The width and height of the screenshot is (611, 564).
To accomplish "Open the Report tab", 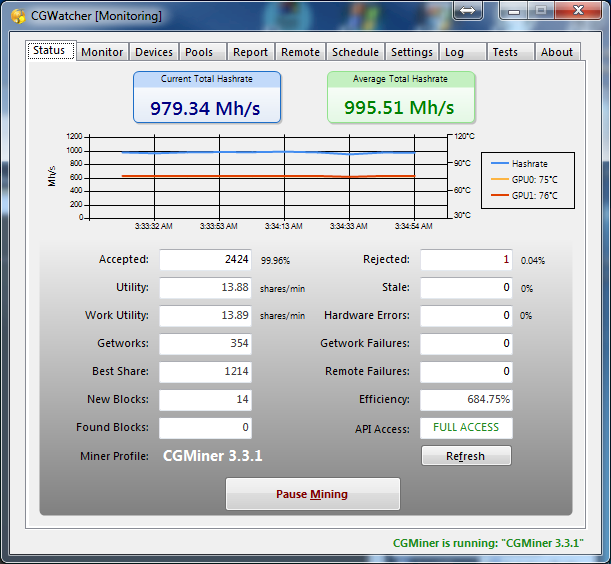I will (x=251, y=52).
